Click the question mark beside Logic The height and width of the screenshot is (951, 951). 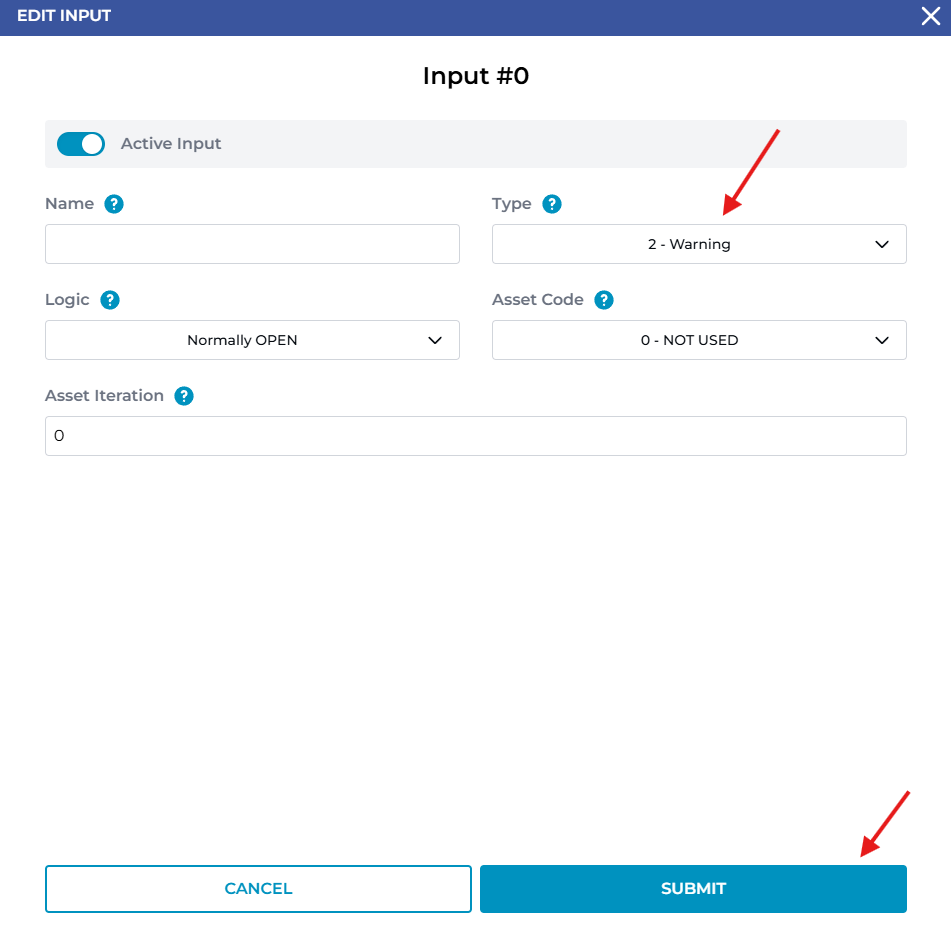tap(110, 300)
